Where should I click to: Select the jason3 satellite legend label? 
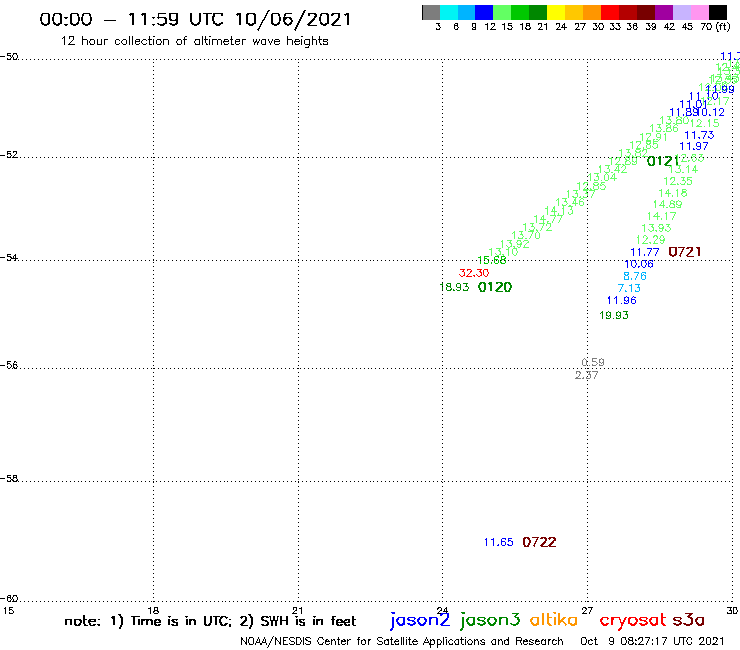pyautogui.click(x=490, y=621)
